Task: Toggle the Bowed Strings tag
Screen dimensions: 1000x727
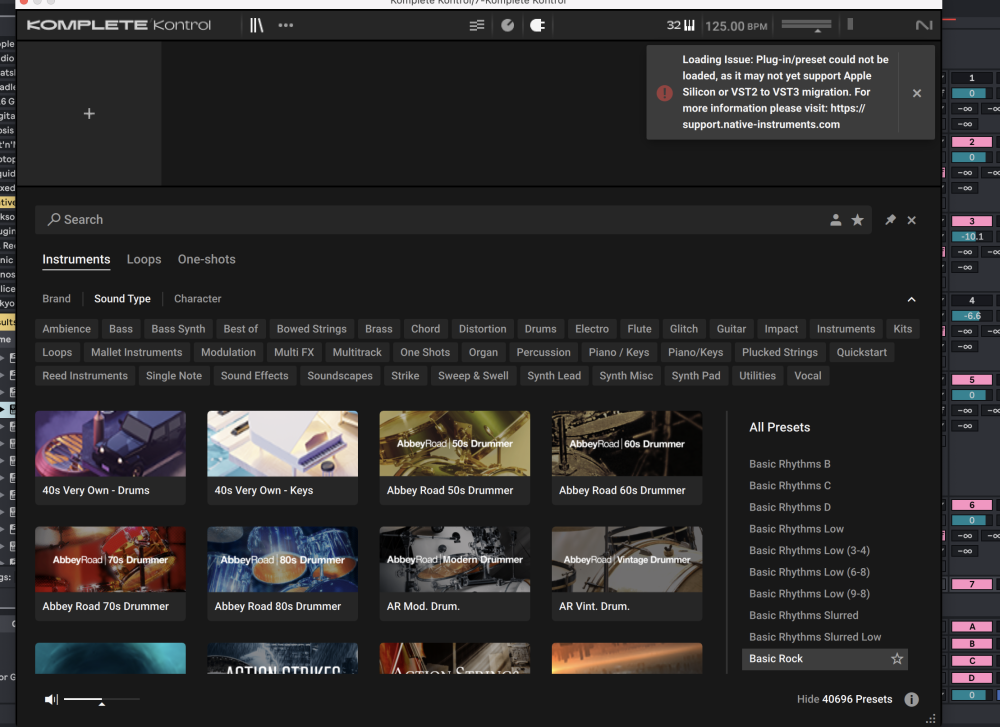Action: click(312, 329)
